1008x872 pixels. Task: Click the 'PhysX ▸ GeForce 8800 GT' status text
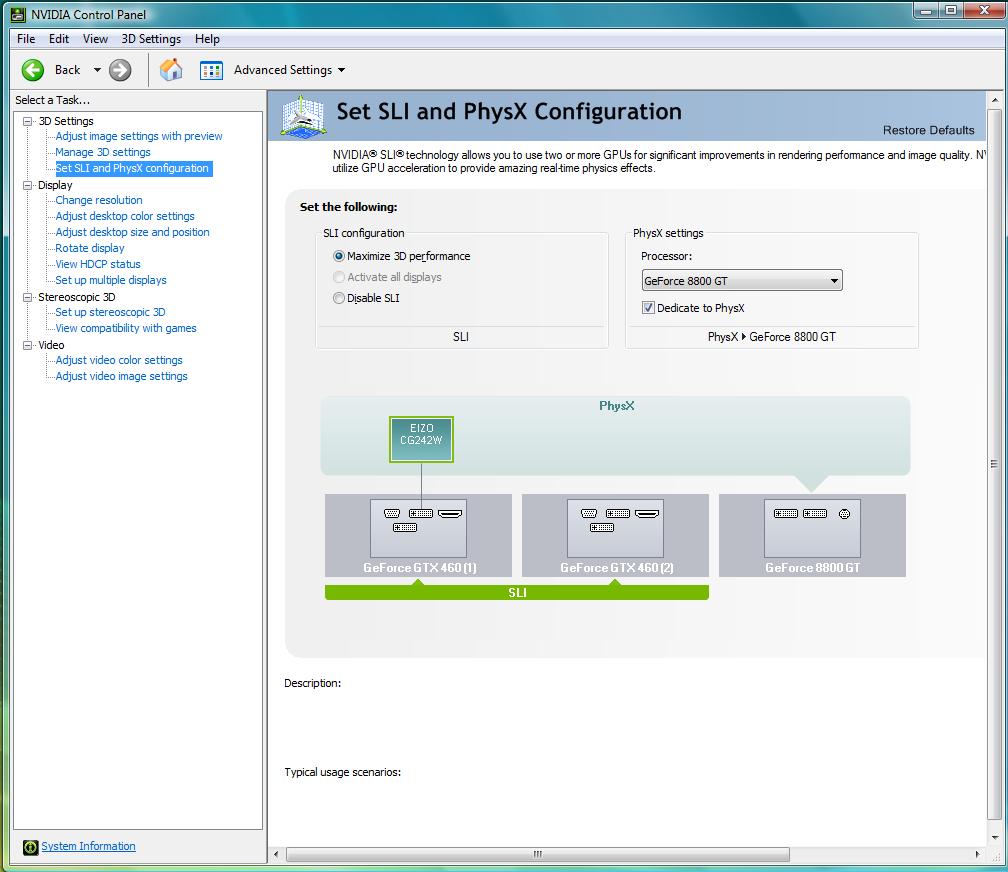[771, 337]
